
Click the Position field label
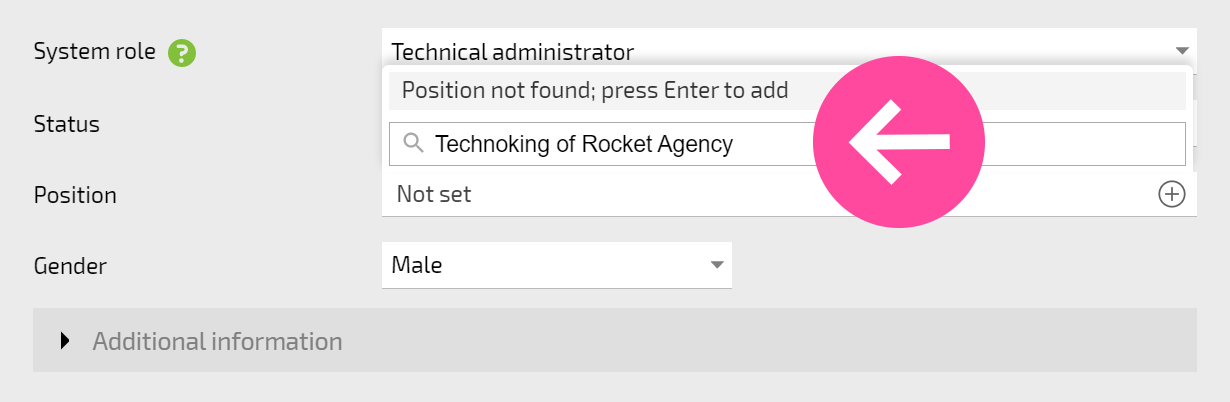75,195
